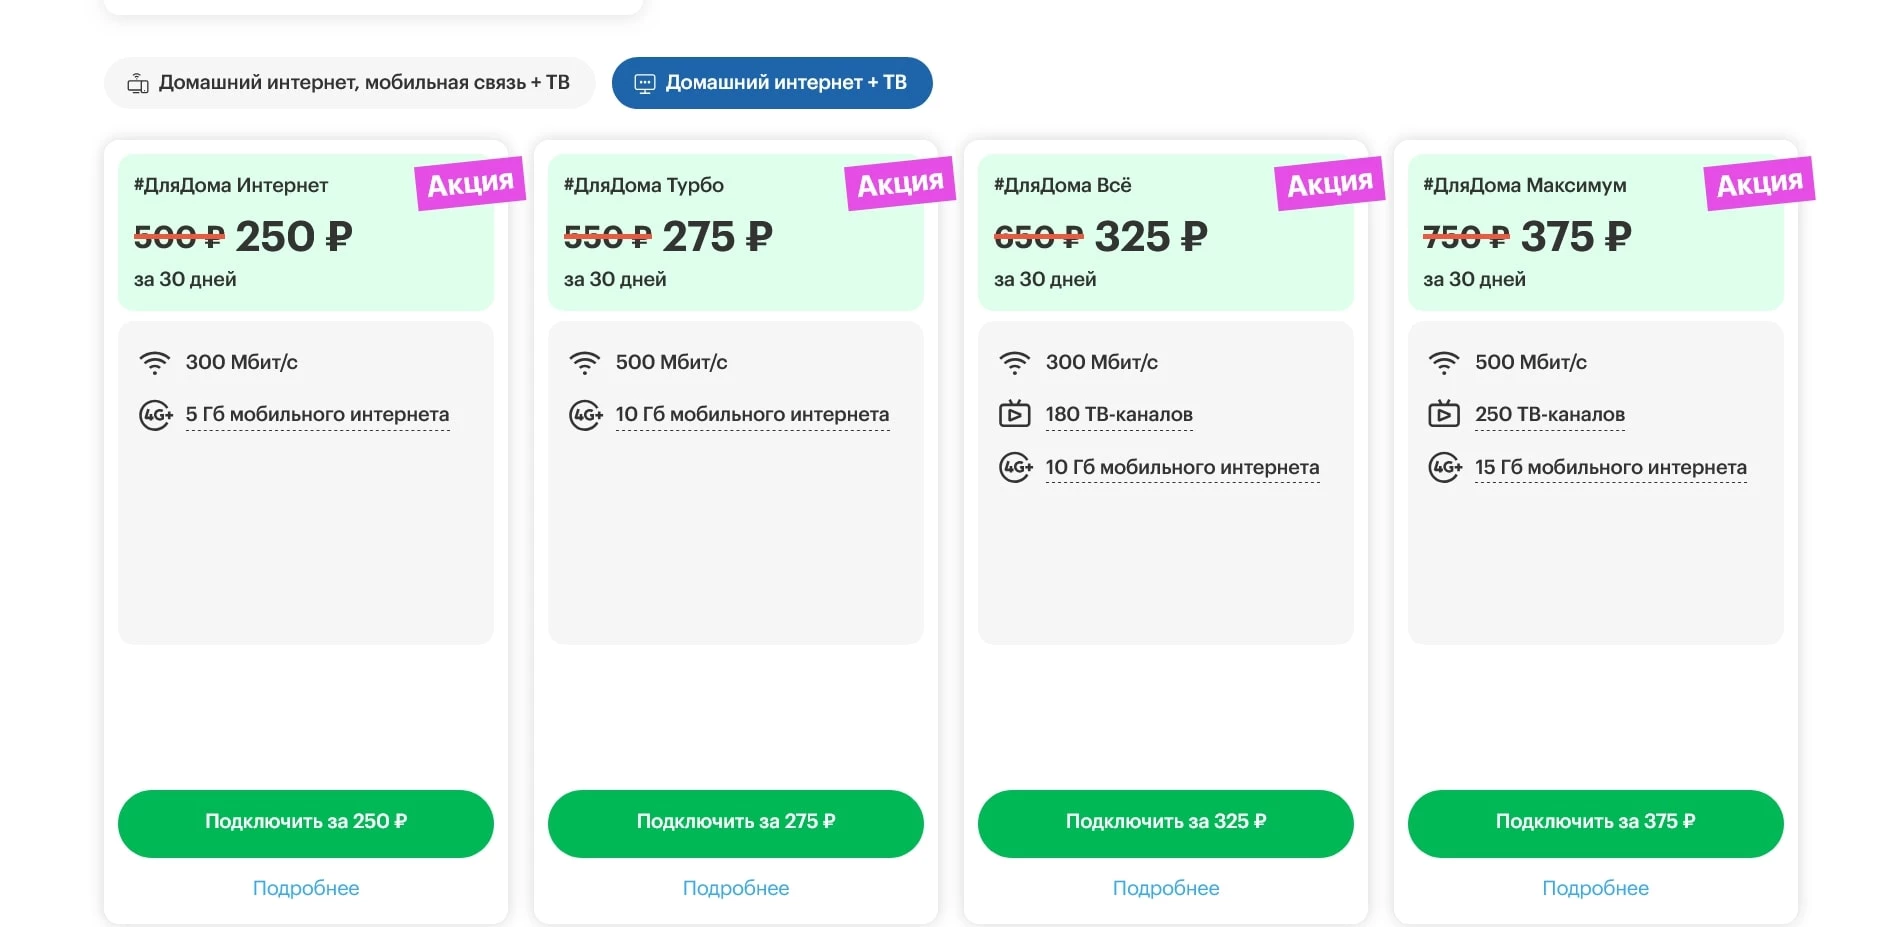Click 4G+ icon in #ДляДома Всё card
The image size is (1903, 927).
[x=1015, y=467]
